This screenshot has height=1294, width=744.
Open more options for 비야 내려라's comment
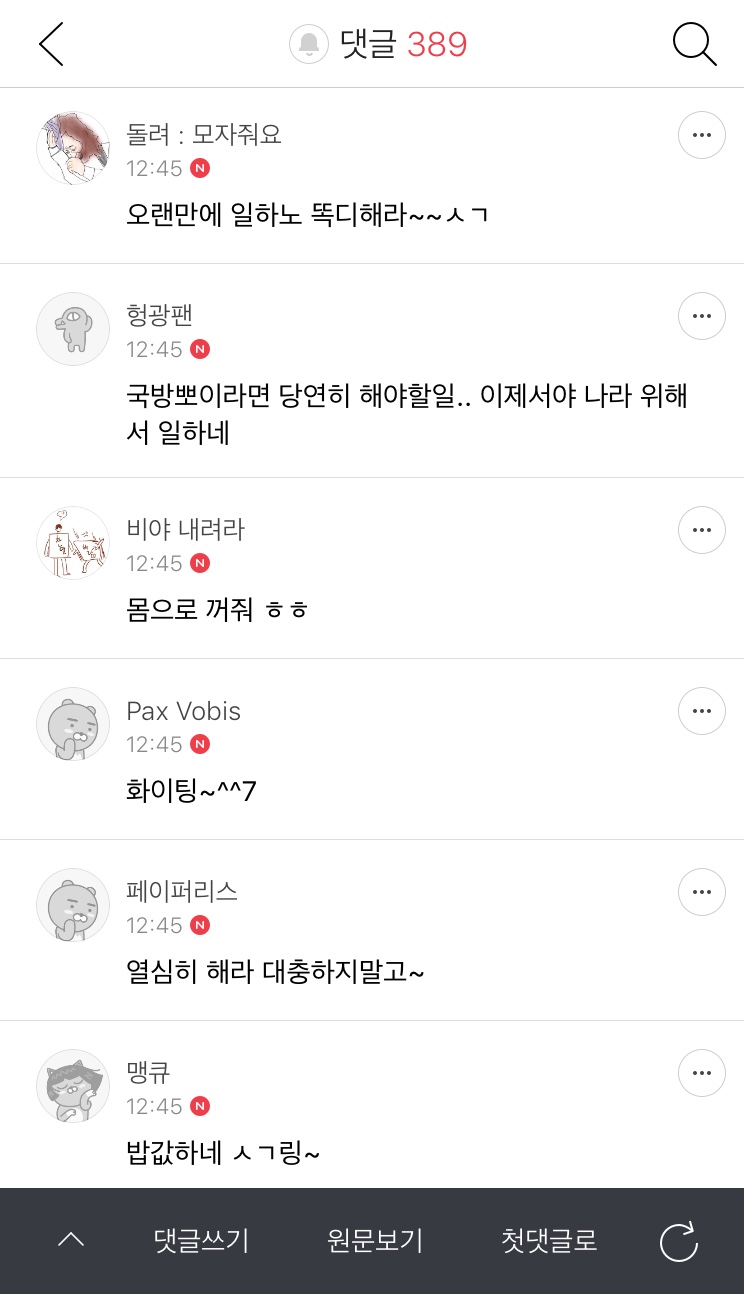701,530
